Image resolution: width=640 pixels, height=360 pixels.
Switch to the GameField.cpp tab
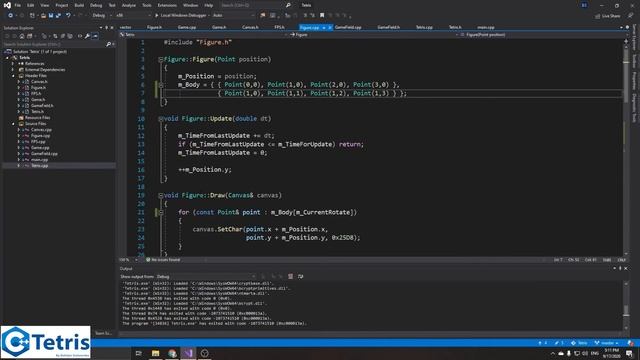[348, 27]
